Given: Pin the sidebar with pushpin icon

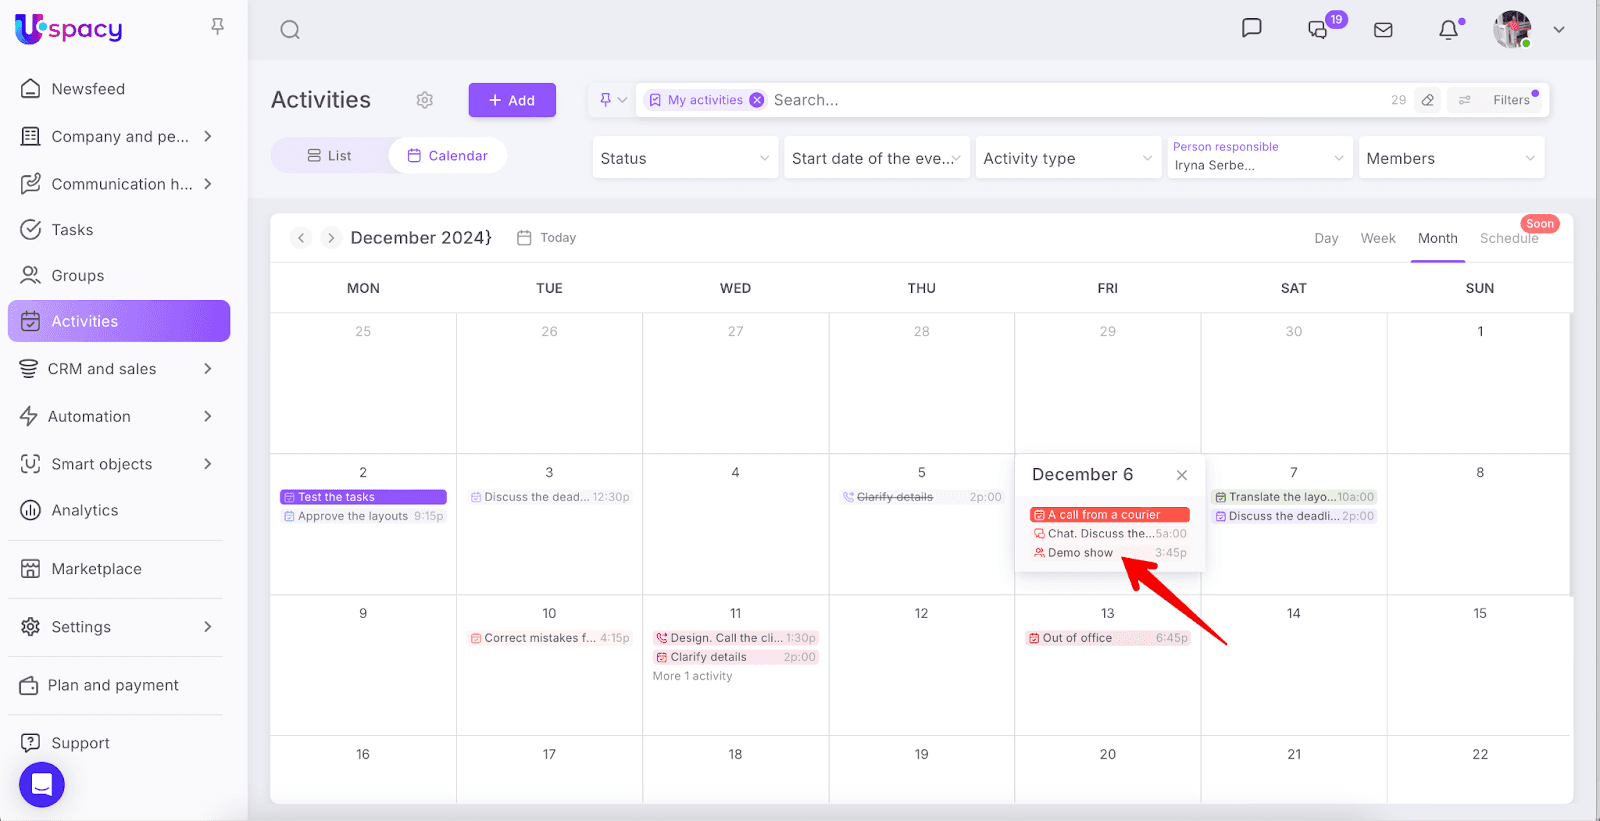Looking at the screenshot, I should (x=217, y=27).
